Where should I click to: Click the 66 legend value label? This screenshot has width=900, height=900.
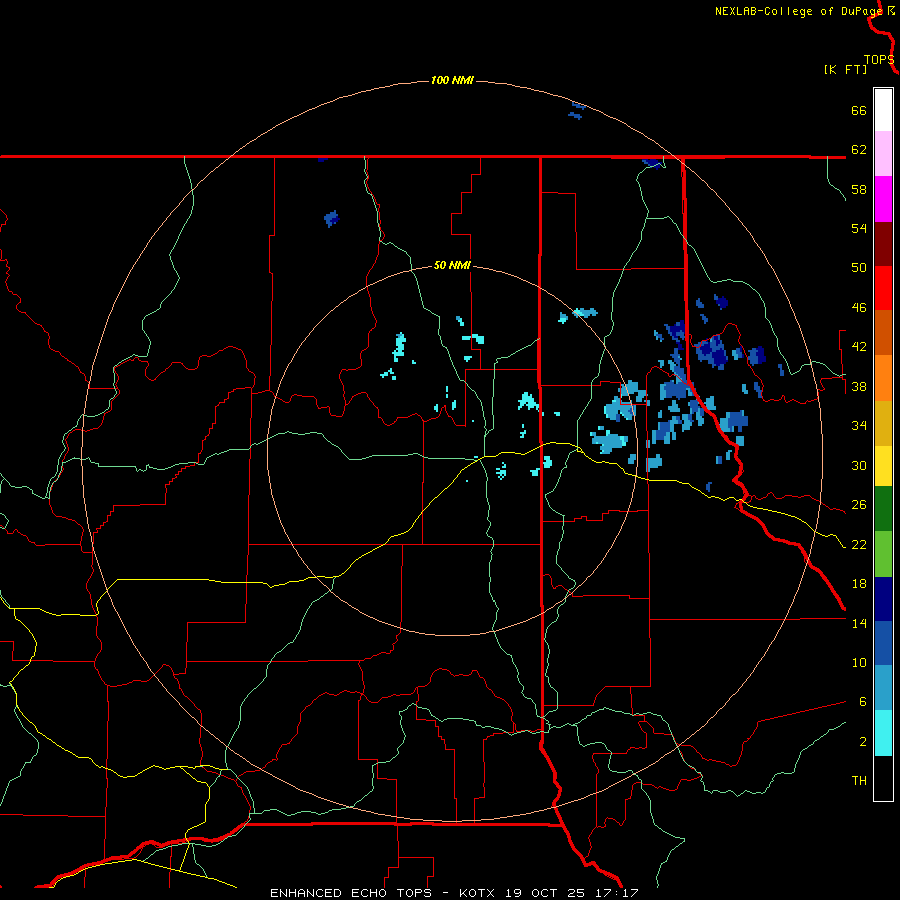[x=859, y=110]
